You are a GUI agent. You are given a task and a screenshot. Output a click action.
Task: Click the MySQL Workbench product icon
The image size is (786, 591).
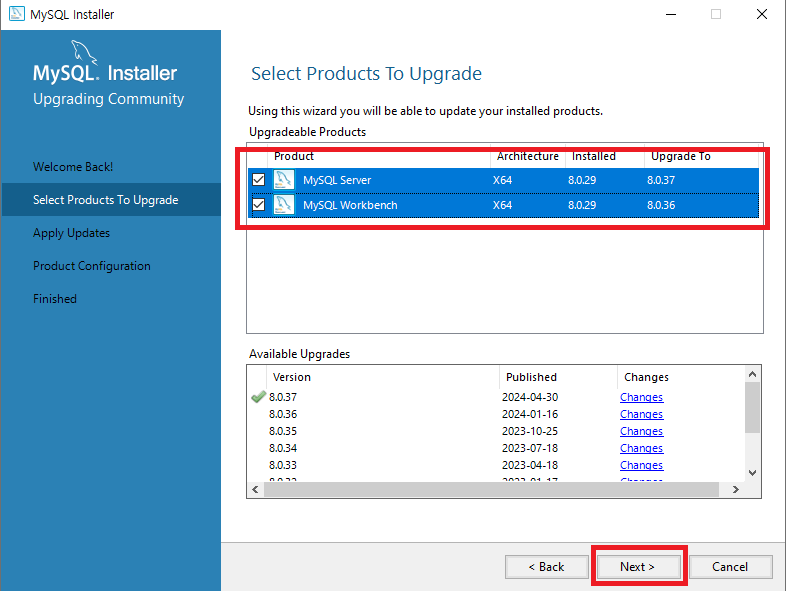pyautogui.click(x=284, y=205)
